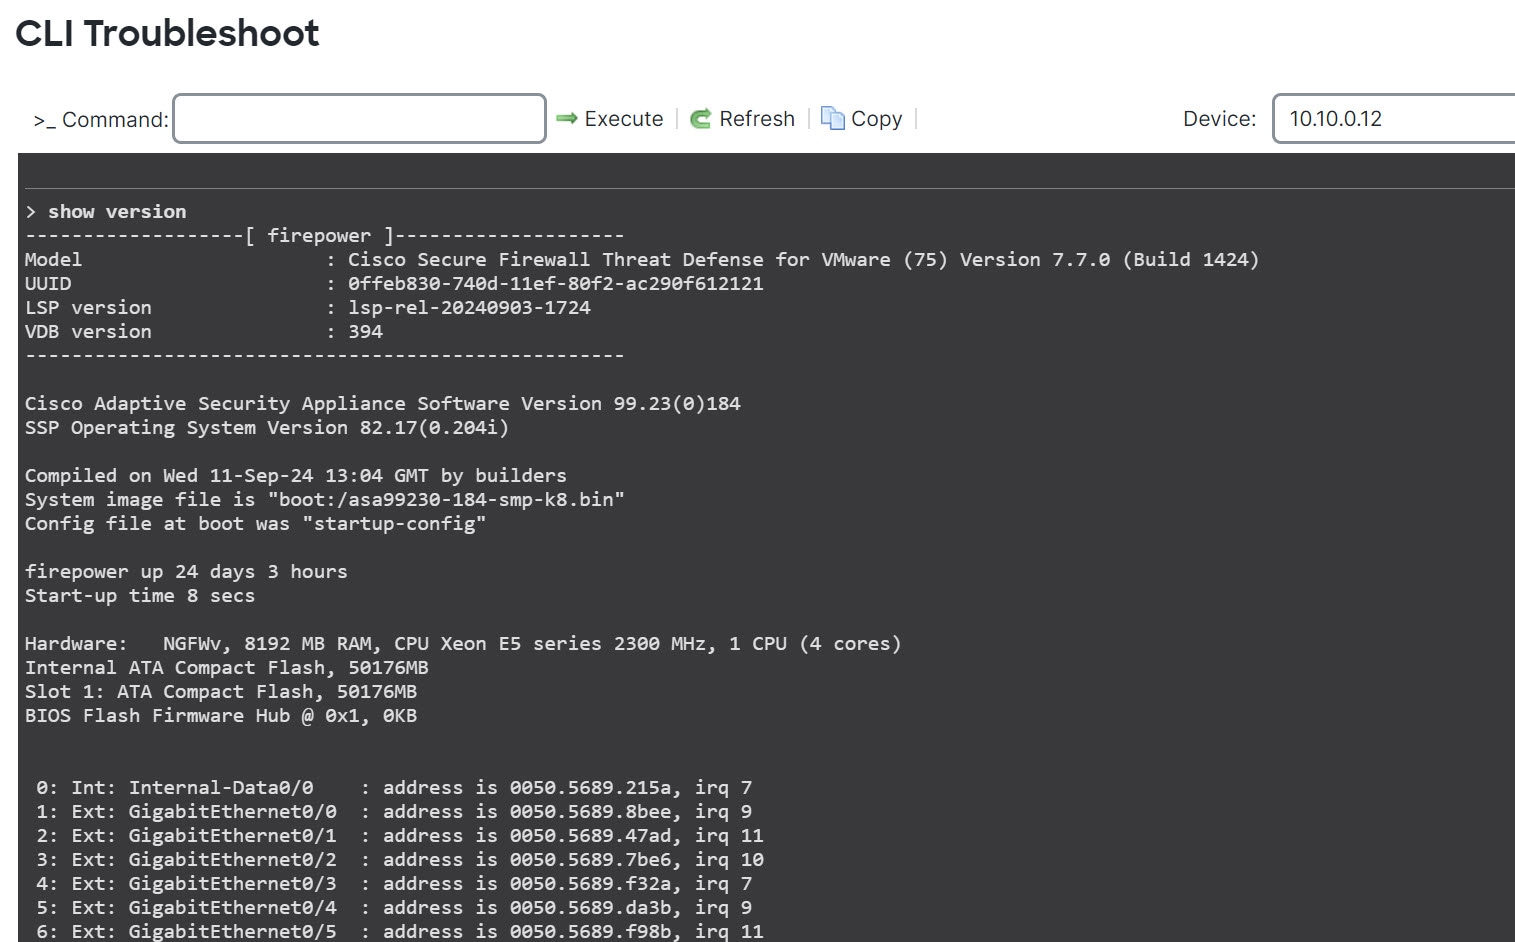Click 'Internal ATA Compact Flash, 50176MB'
The image size is (1515, 942).
click(x=227, y=667)
